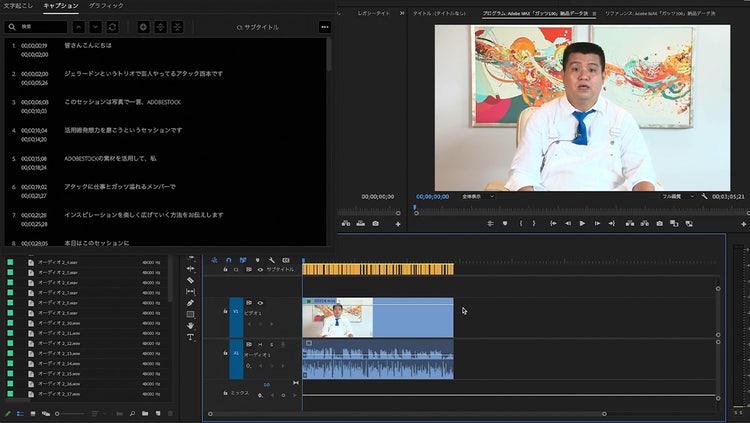The image size is (750, 423).
Task: Open captions panel three-dot options menu
Action: click(325, 27)
